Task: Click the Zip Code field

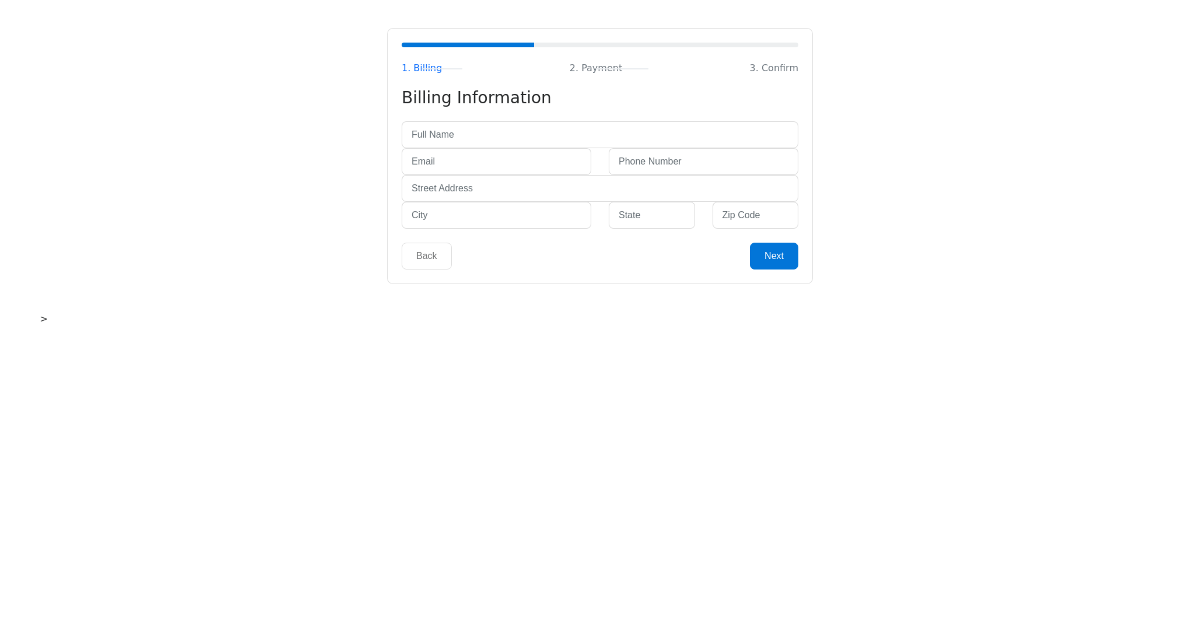Action: point(755,215)
